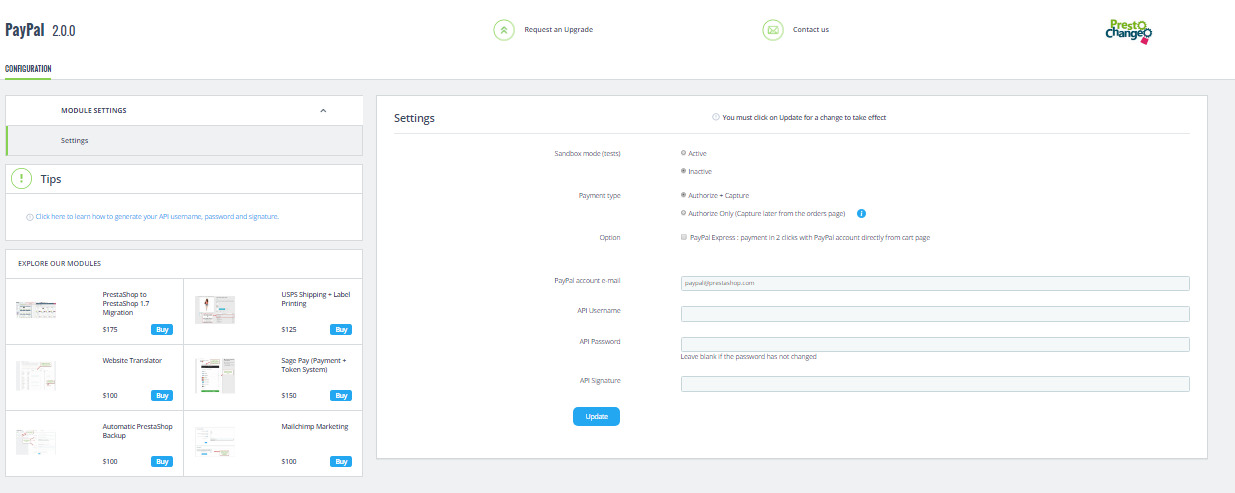Image resolution: width=1235 pixels, height=493 pixels.
Task: Click into the API Username field
Action: (935, 314)
